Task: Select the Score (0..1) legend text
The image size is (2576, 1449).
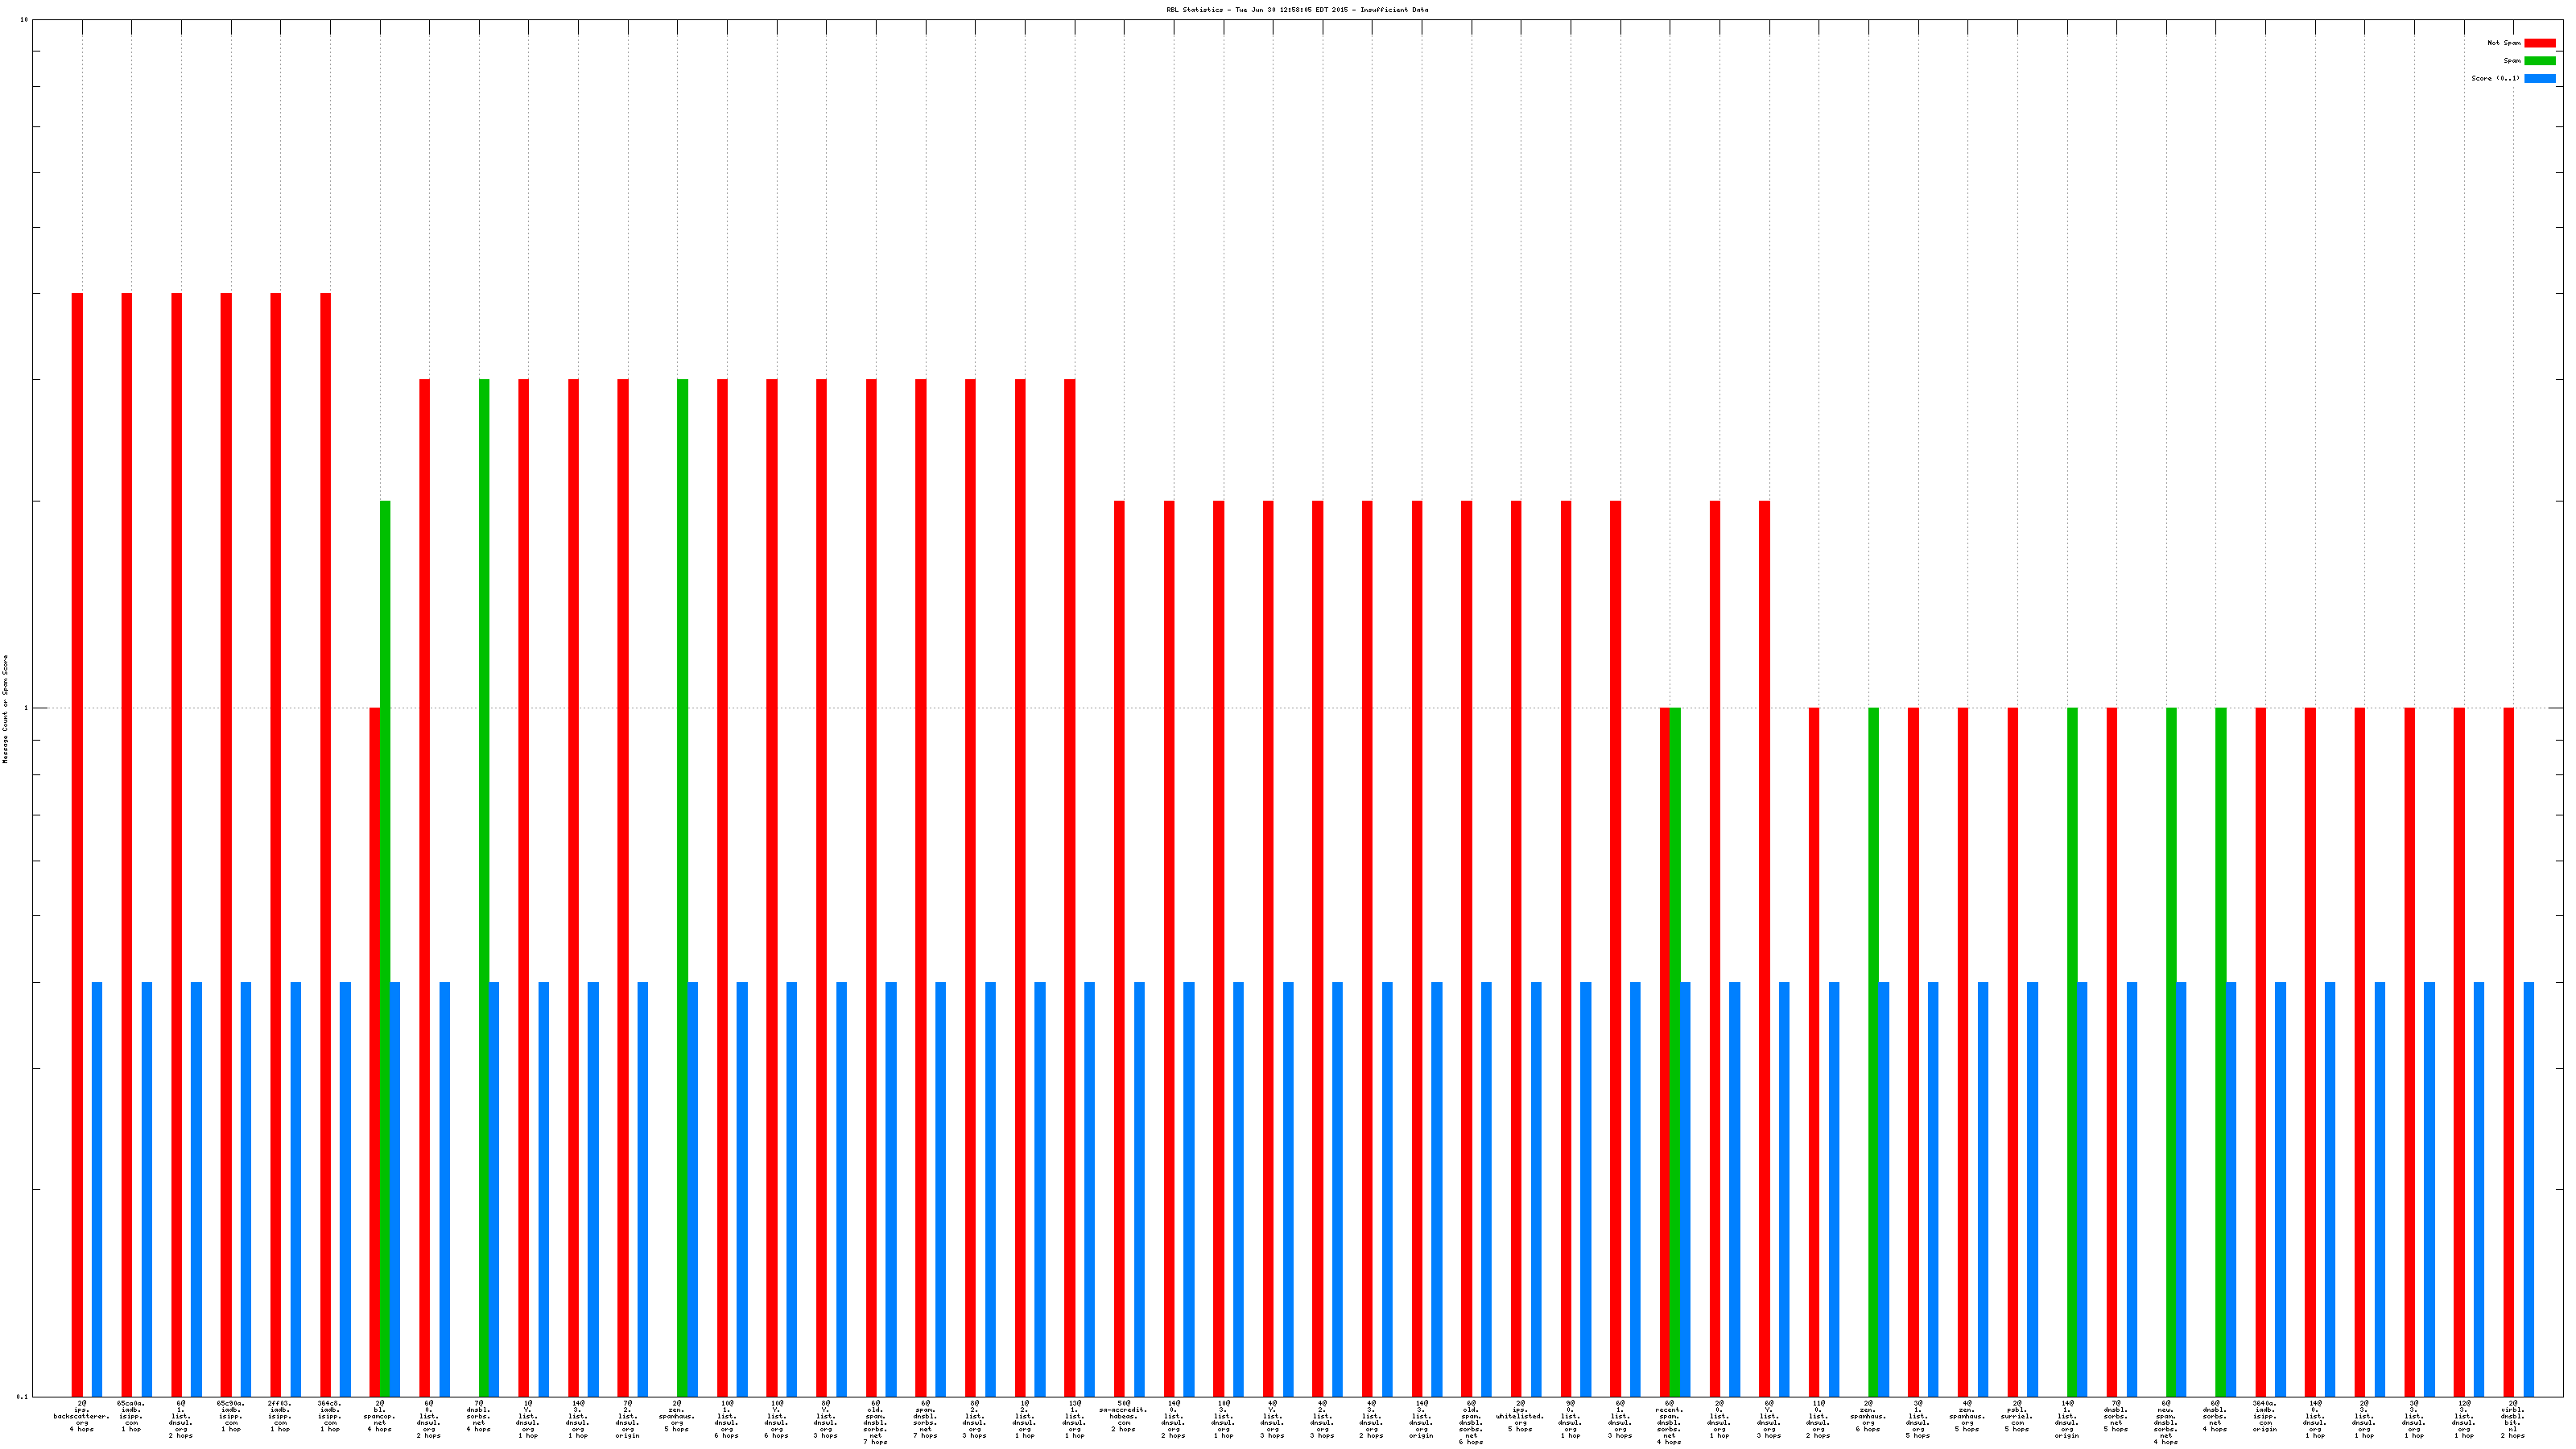Action: point(2495,78)
